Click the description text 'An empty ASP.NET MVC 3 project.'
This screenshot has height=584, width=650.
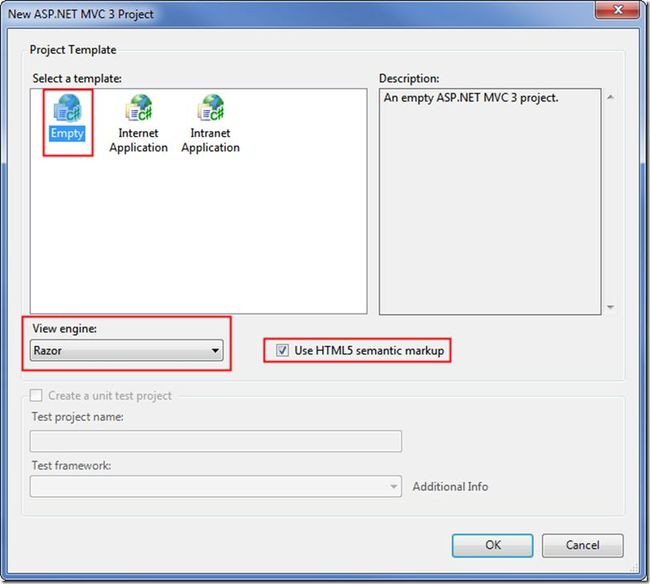tap(471, 98)
